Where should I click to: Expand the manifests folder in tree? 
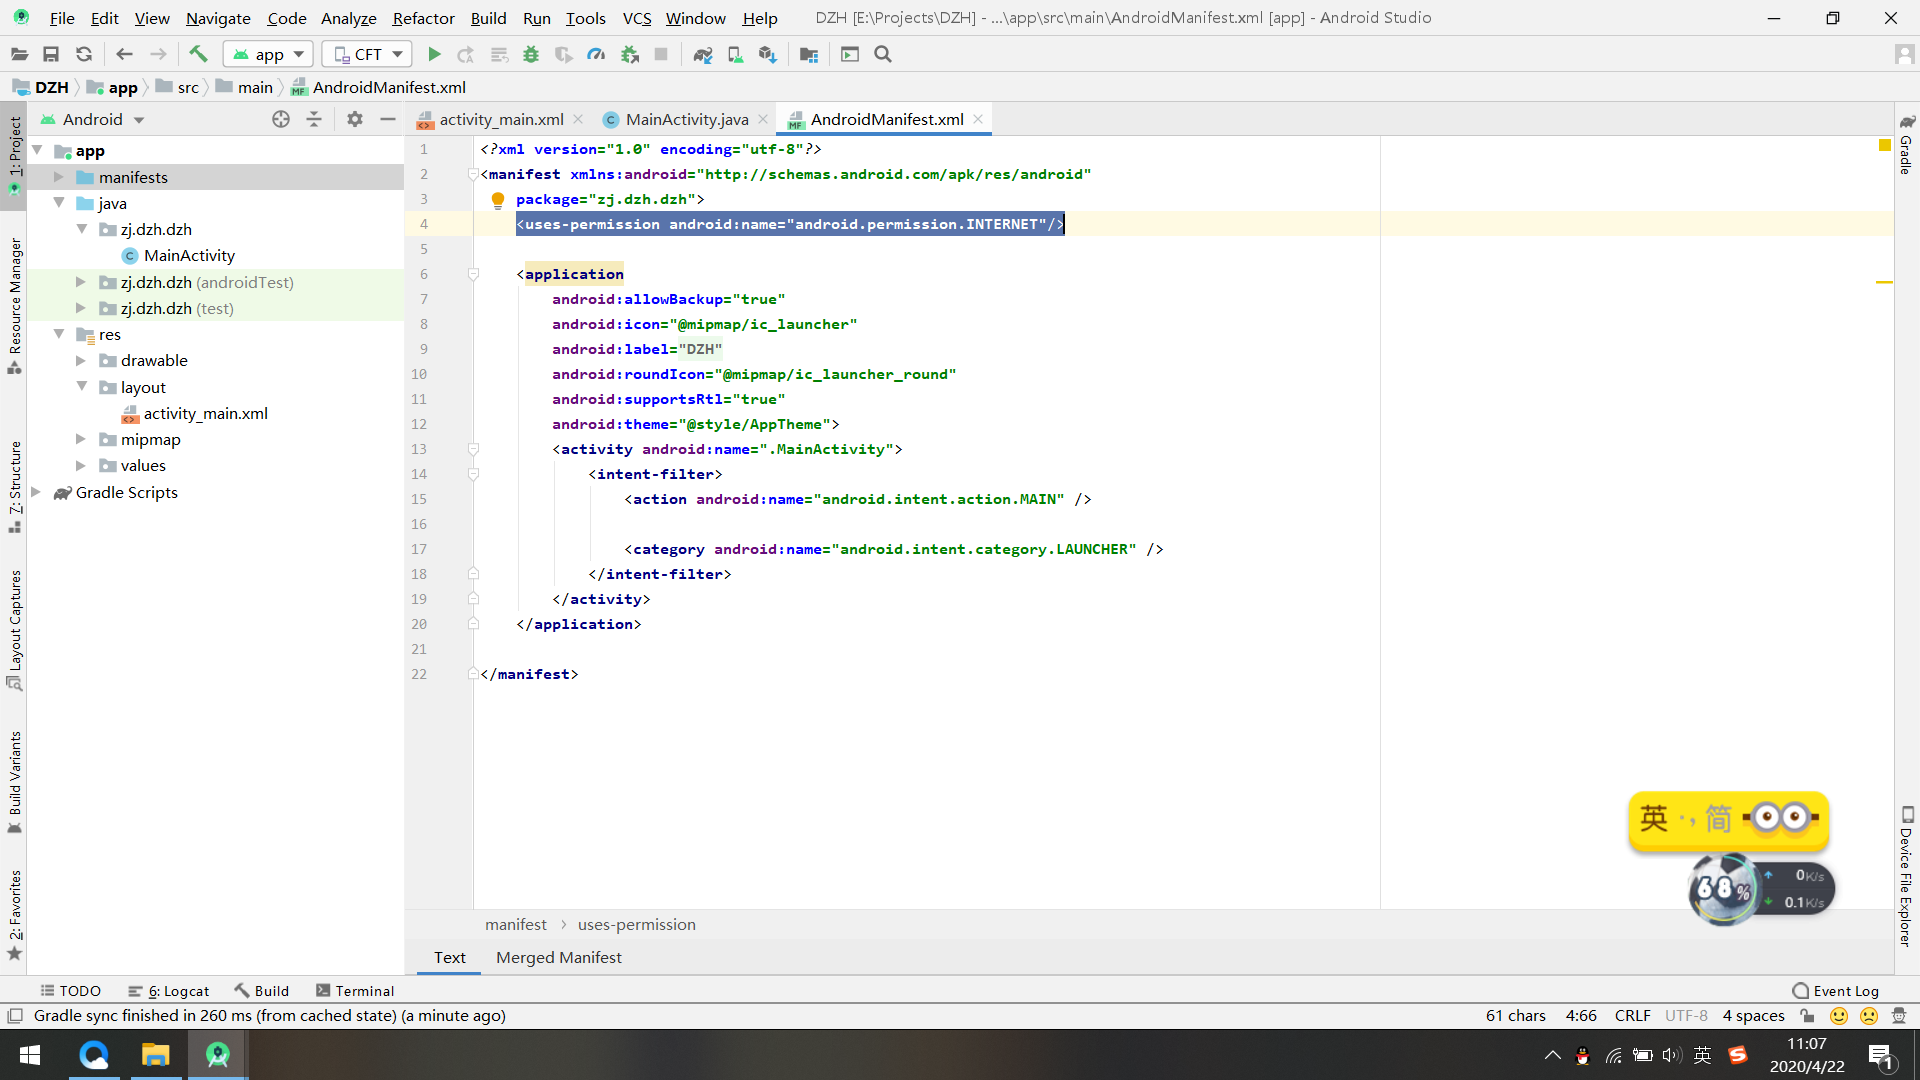coord(59,177)
